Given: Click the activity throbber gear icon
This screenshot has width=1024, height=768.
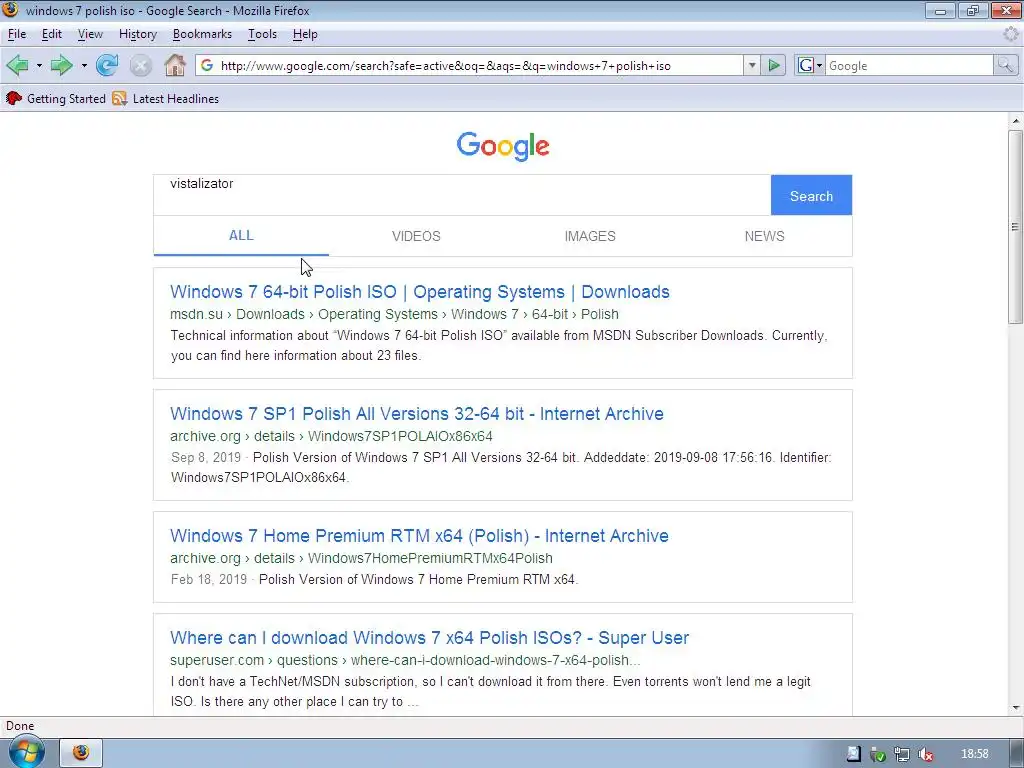Looking at the screenshot, I should click(x=1010, y=34).
